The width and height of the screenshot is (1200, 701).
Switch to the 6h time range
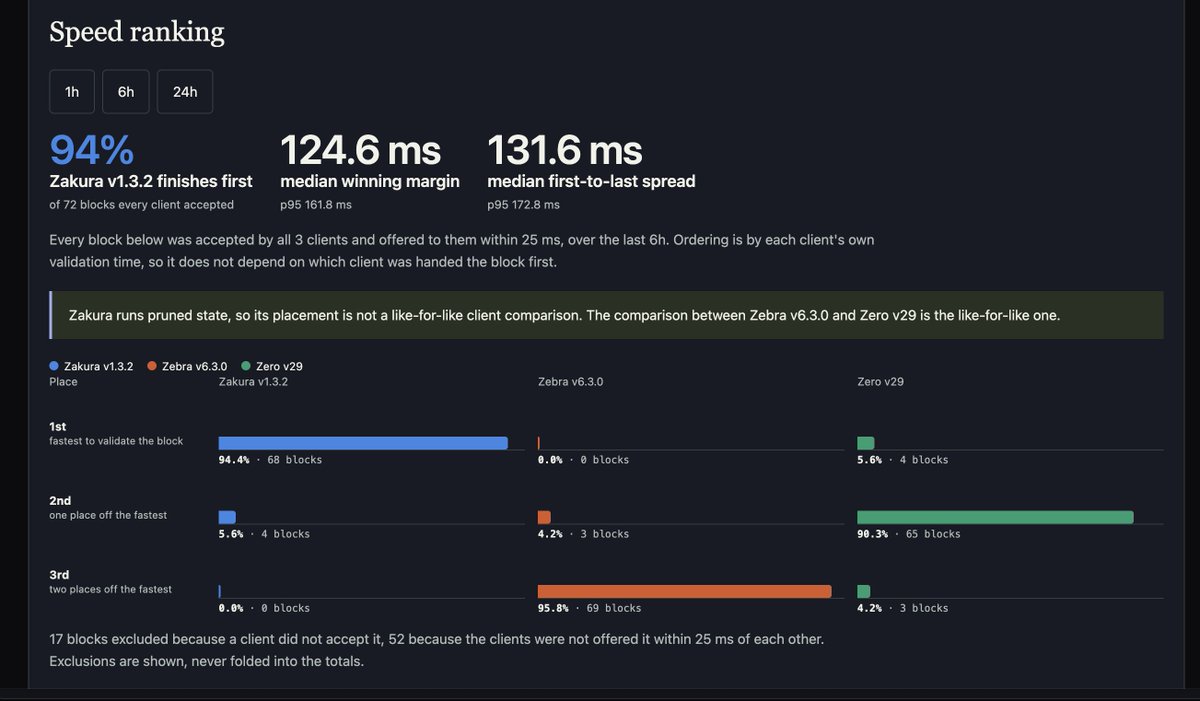coord(126,92)
